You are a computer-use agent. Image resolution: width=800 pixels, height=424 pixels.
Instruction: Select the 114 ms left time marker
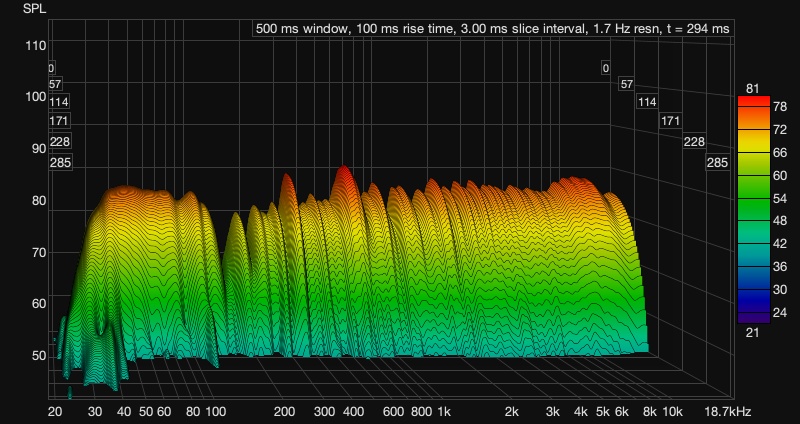59,102
